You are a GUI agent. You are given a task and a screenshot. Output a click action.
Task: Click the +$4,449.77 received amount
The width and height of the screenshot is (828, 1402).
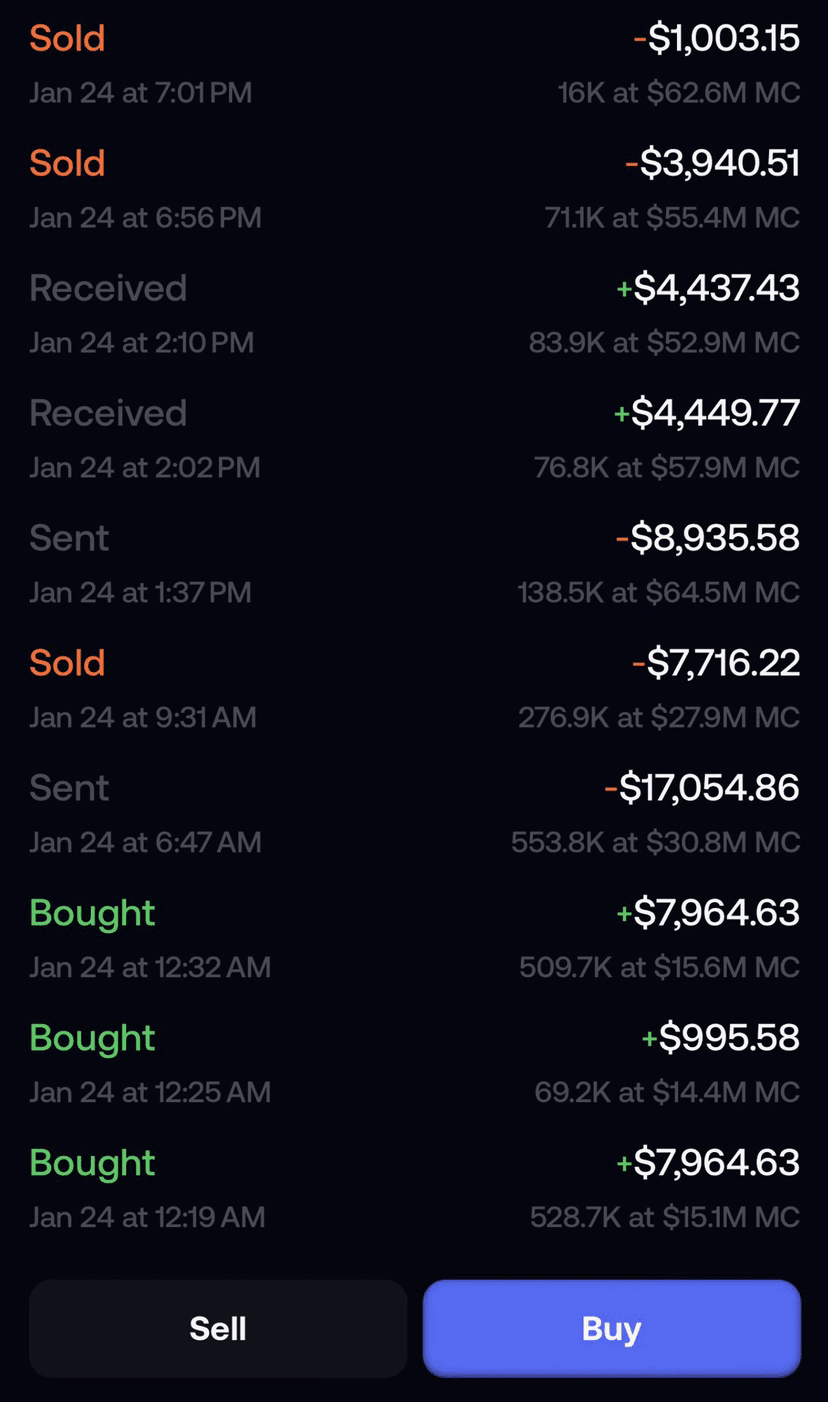(707, 414)
